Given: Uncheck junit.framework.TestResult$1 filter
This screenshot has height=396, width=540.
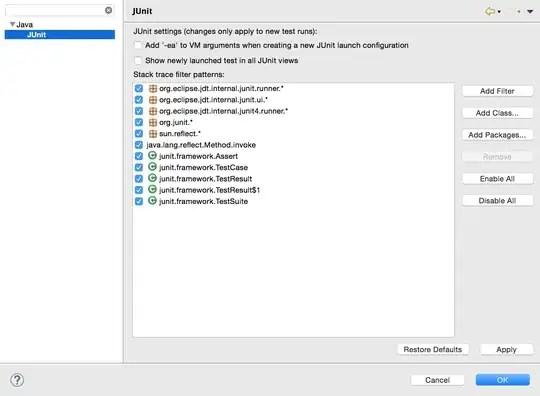Looking at the screenshot, I should [x=139, y=190].
